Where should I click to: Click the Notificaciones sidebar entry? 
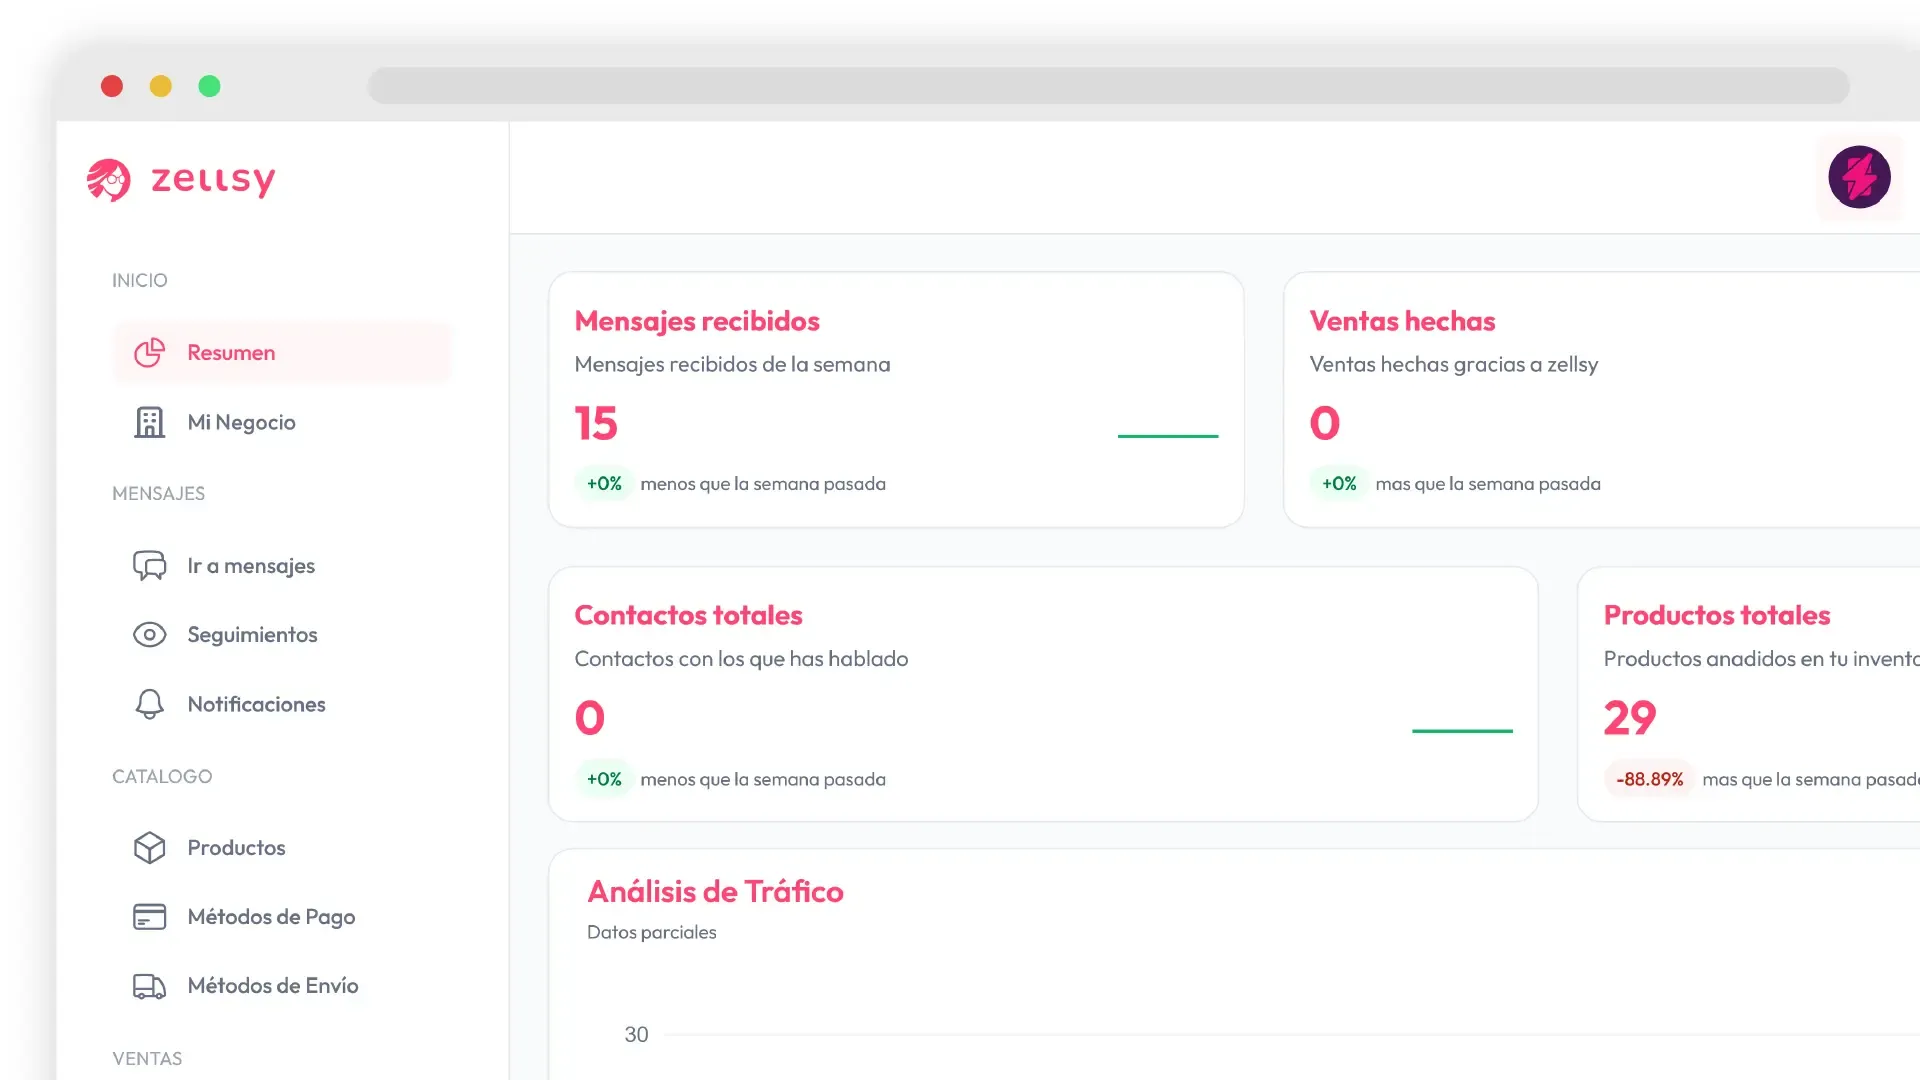pyautogui.click(x=256, y=704)
